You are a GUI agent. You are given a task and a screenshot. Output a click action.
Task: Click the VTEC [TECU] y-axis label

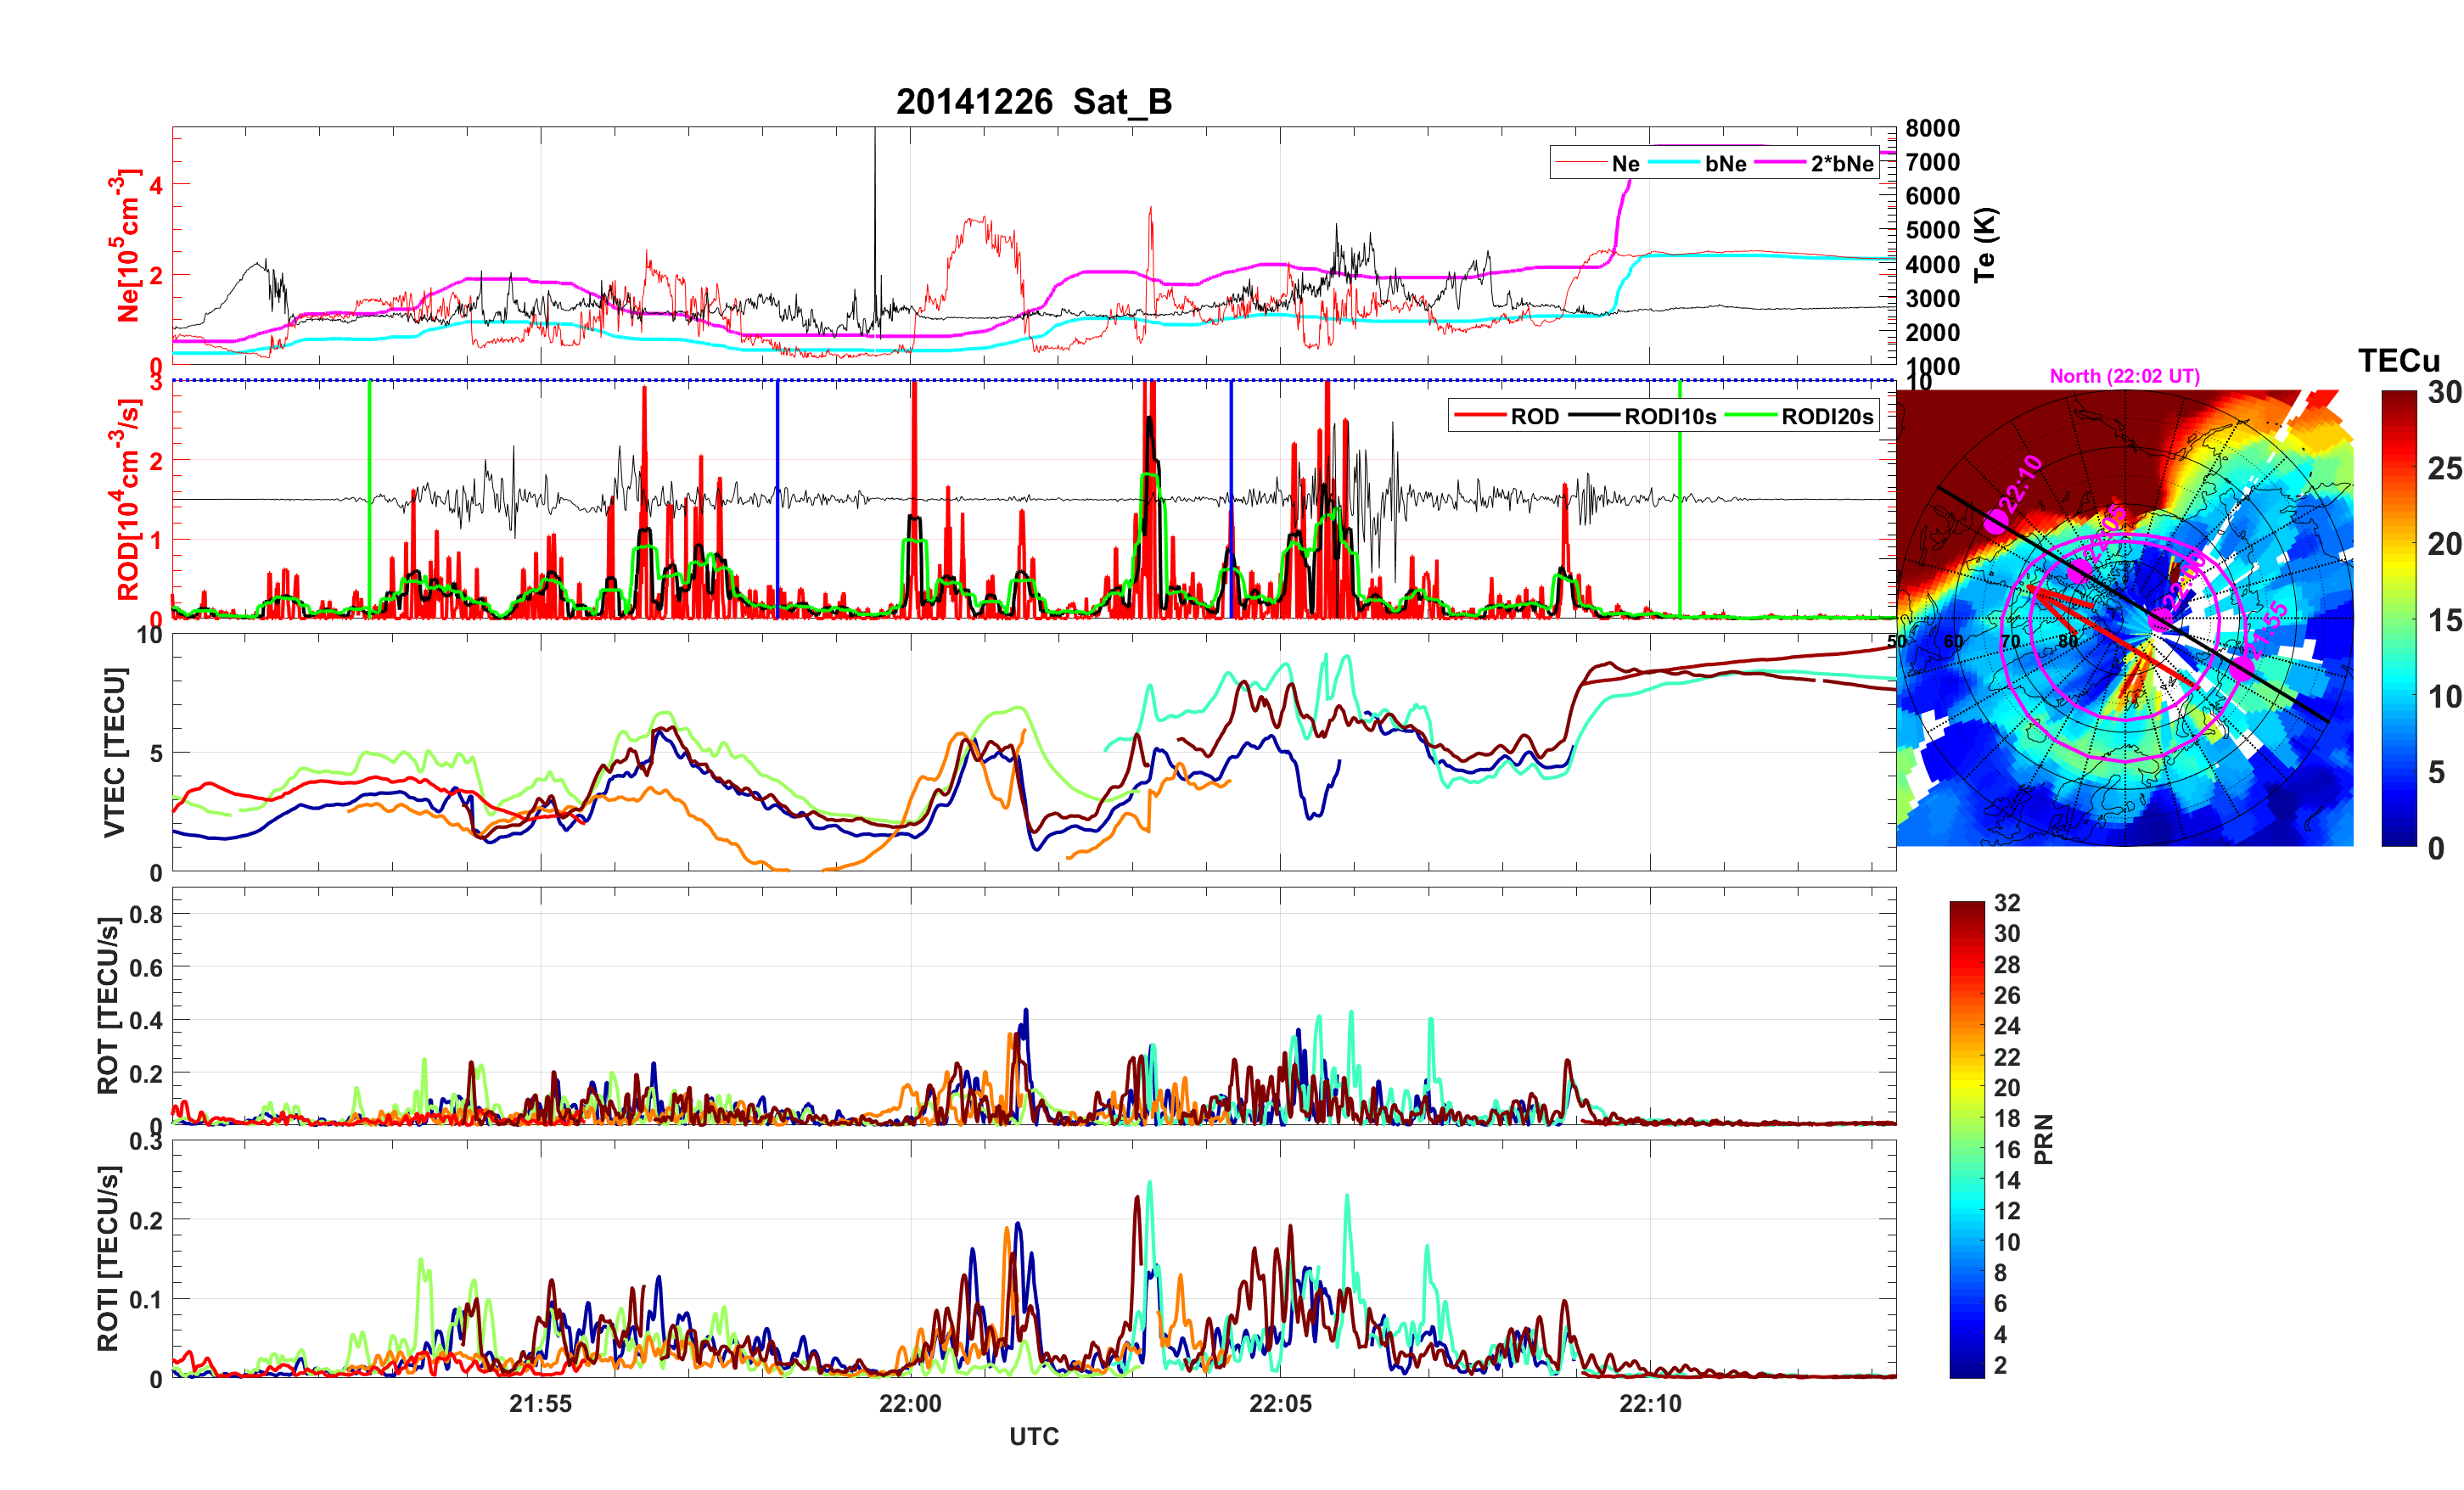tap(115, 752)
